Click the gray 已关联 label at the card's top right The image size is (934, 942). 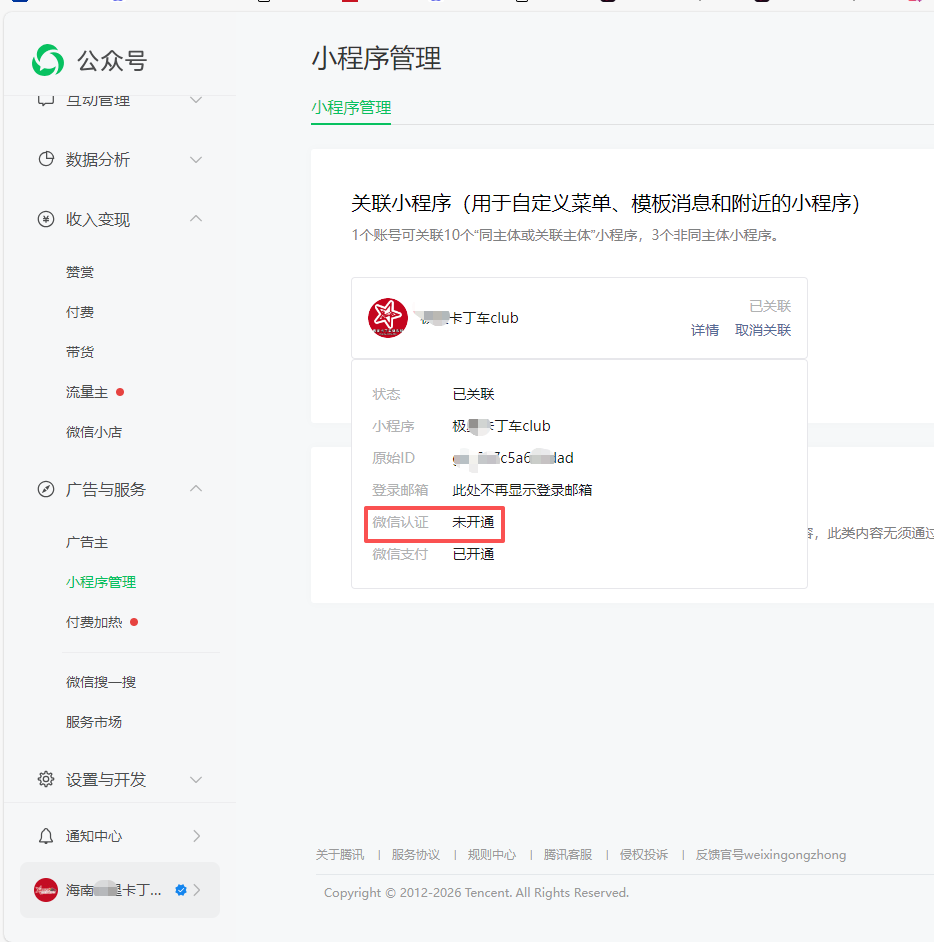tap(770, 306)
